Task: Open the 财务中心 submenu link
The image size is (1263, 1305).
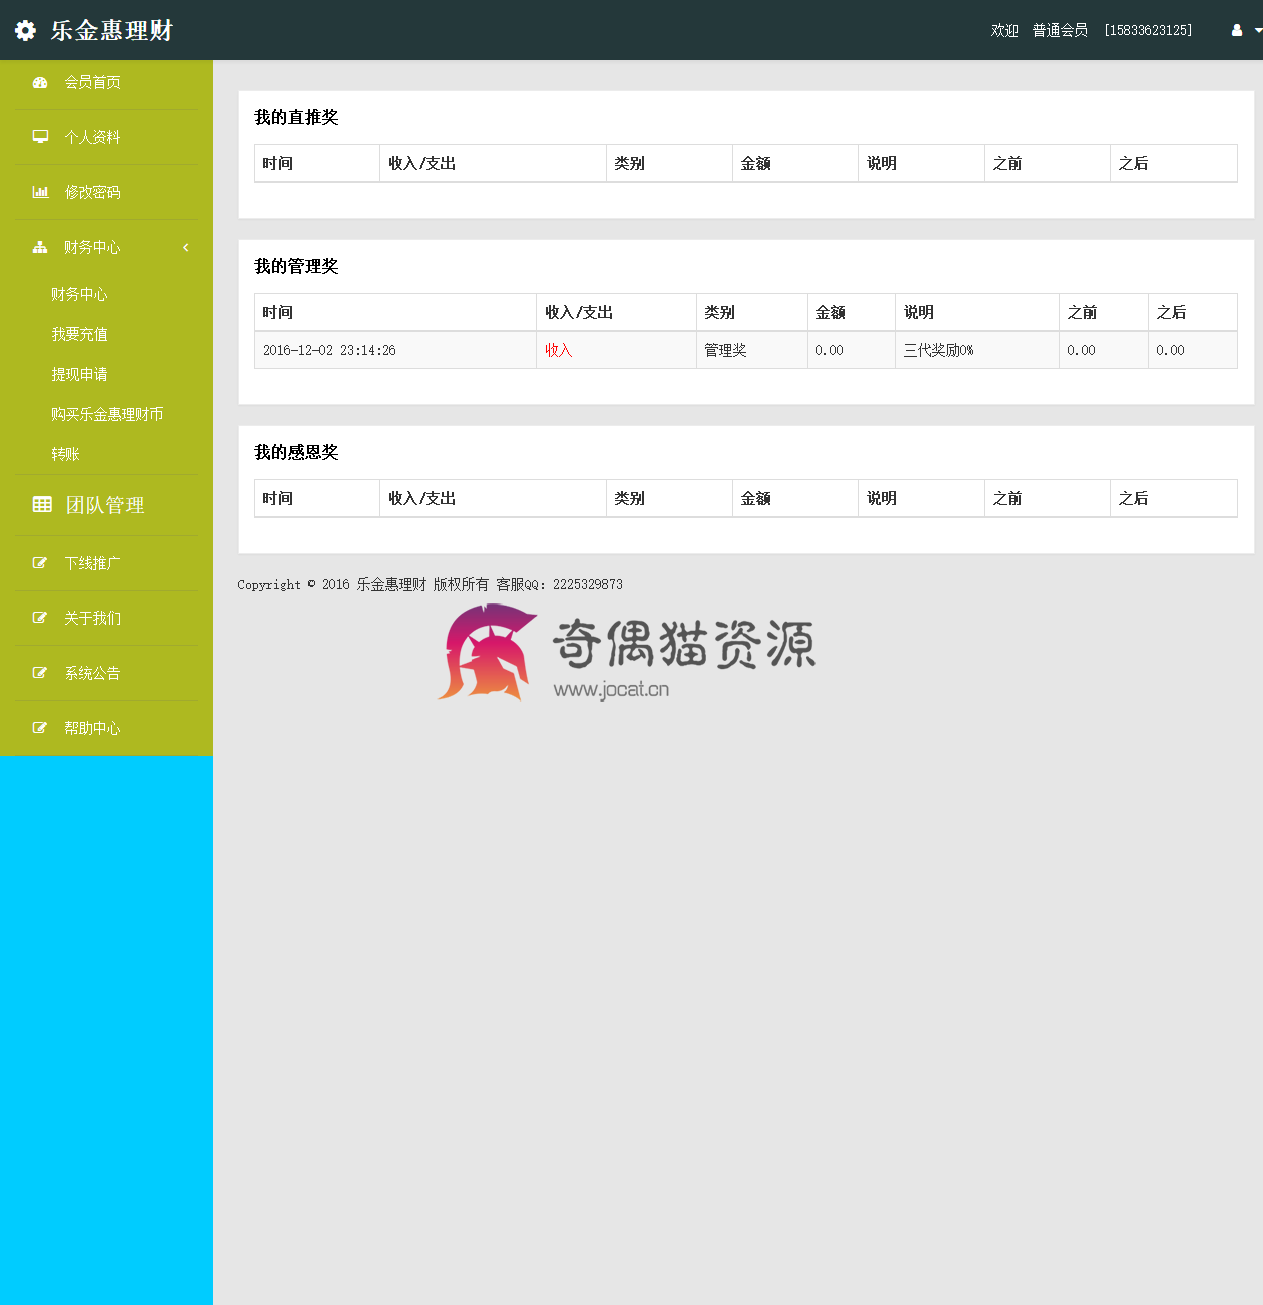Action: pos(79,294)
